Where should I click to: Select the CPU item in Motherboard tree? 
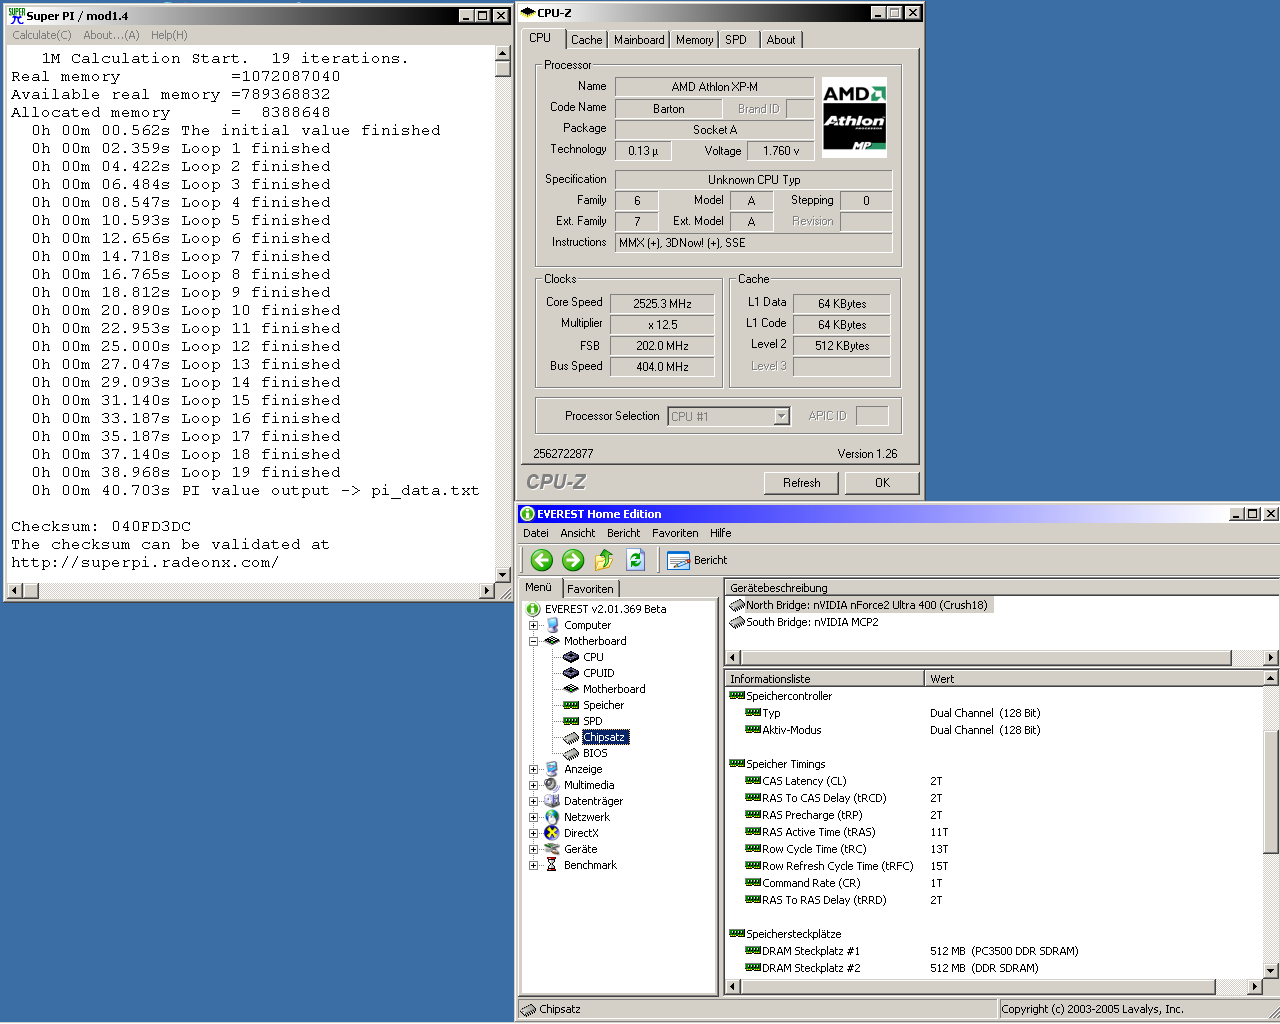[593, 657]
